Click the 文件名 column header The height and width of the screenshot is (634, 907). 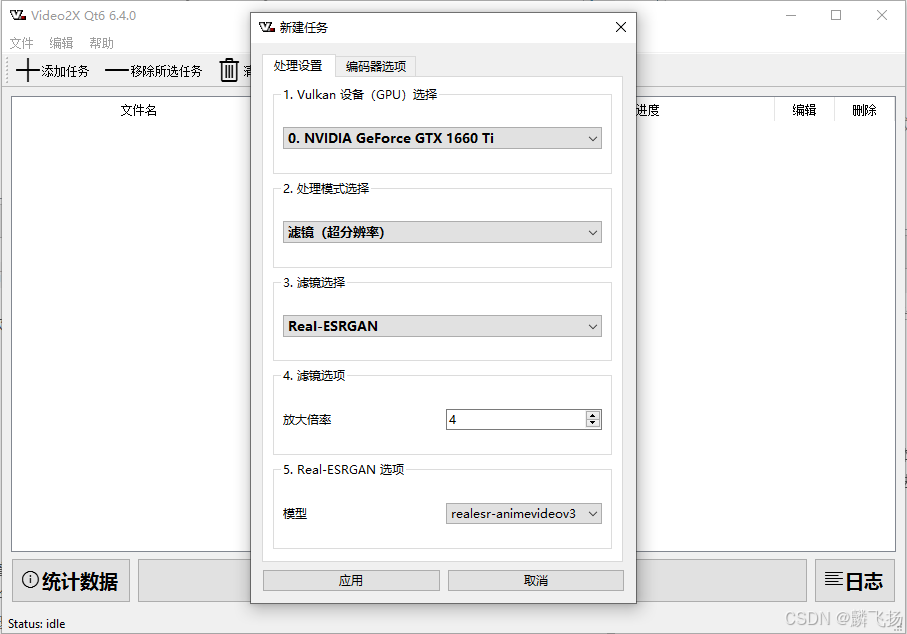pos(138,110)
